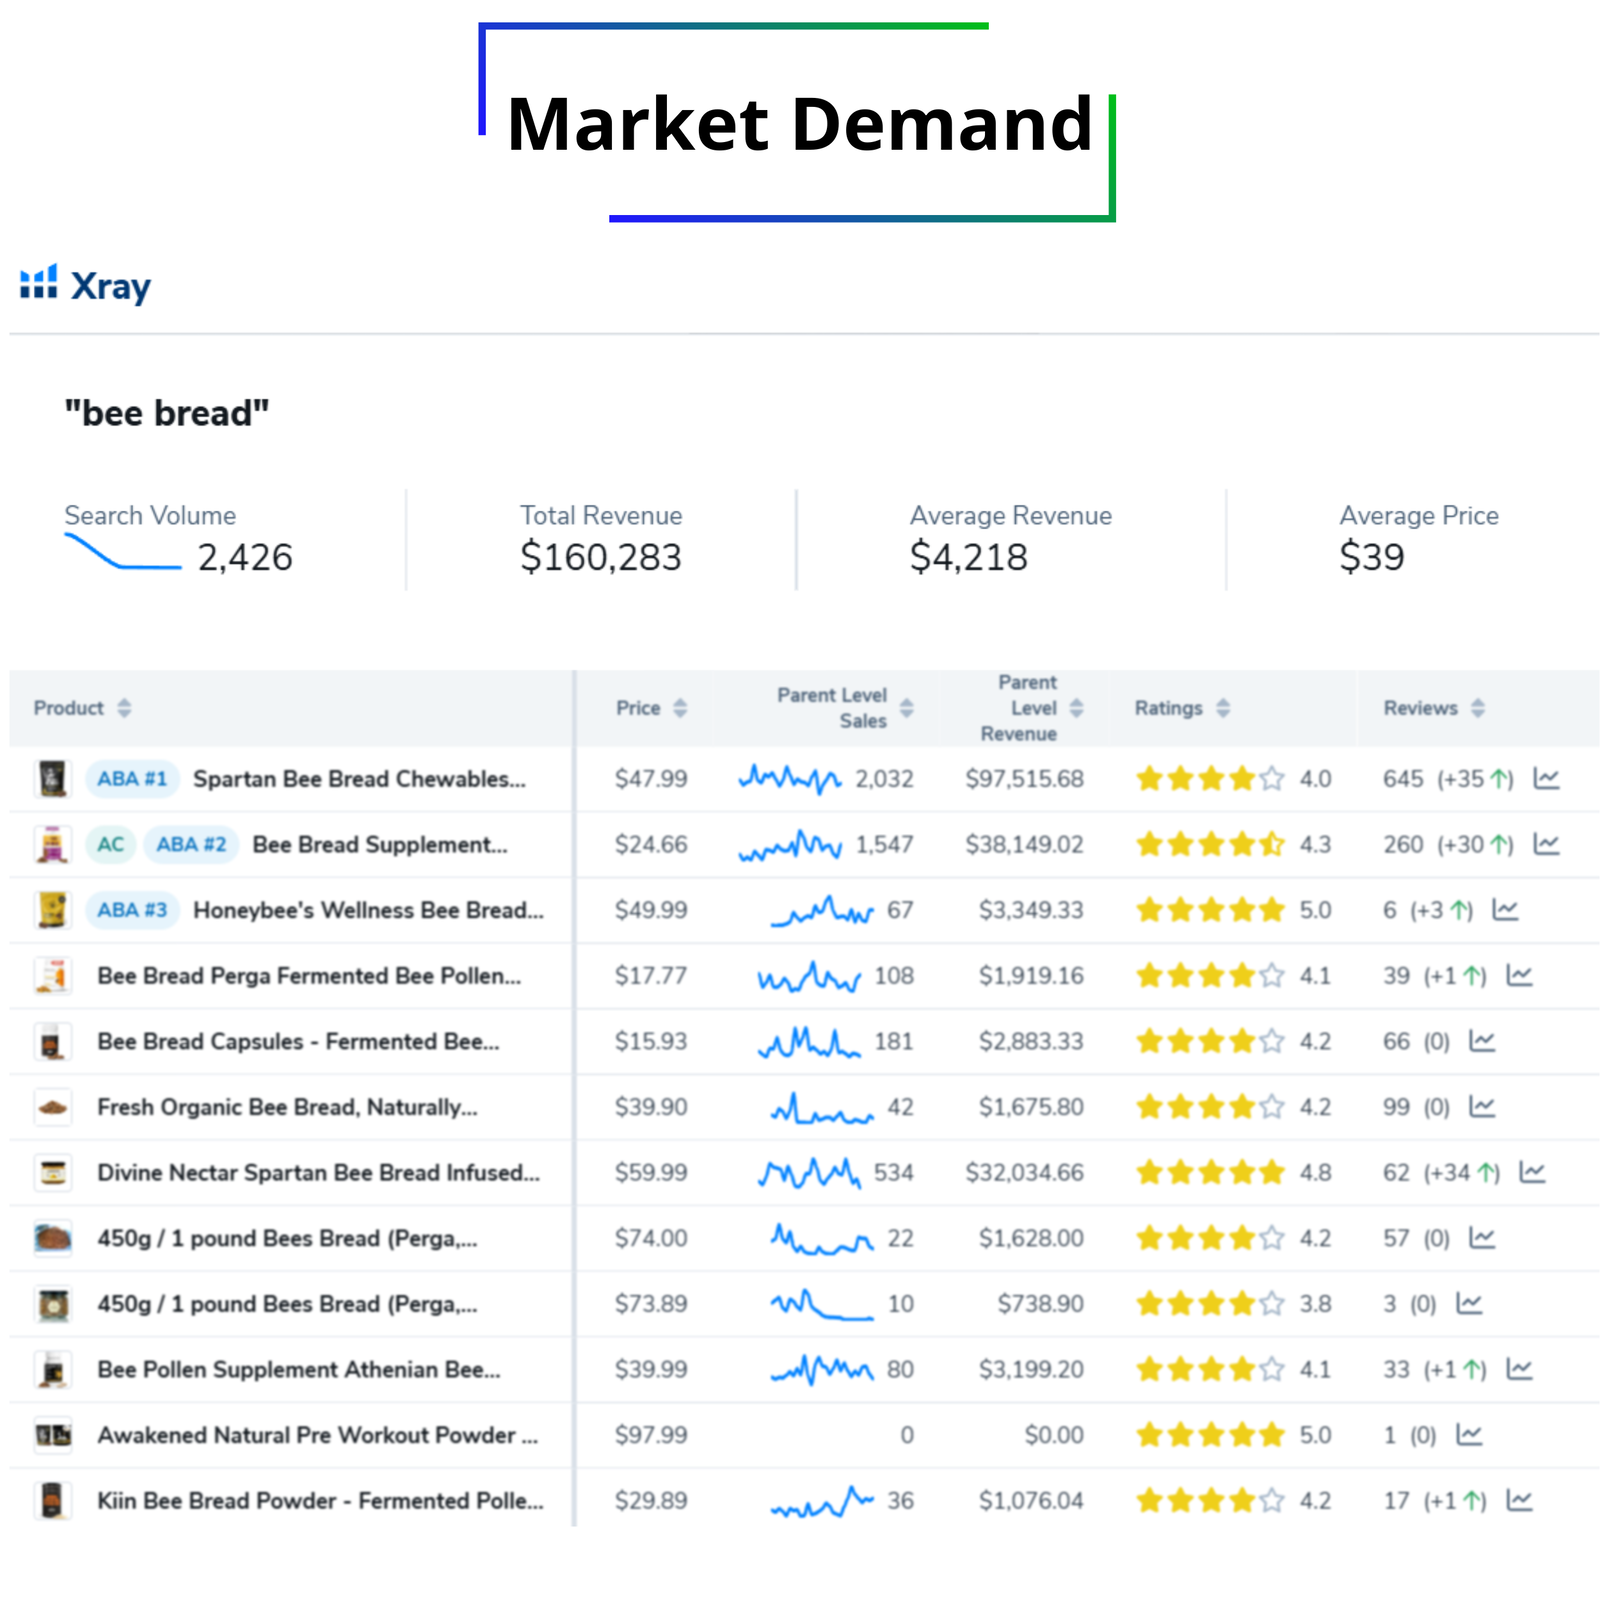Open review chart icon for Bee Bread Supplement row
Image resolution: width=1600 pixels, height=1600 pixels.
pyautogui.click(x=1546, y=844)
